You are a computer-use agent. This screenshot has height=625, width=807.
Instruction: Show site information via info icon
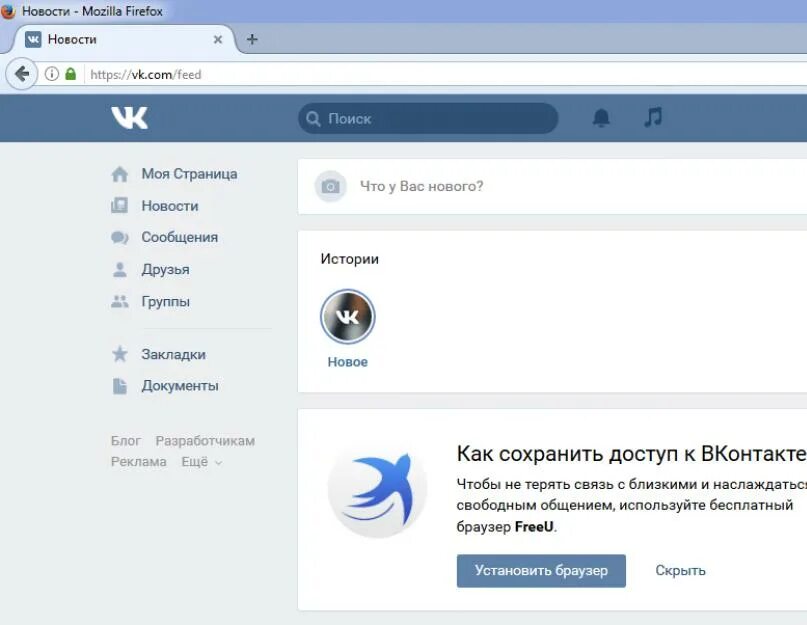click(x=51, y=74)
